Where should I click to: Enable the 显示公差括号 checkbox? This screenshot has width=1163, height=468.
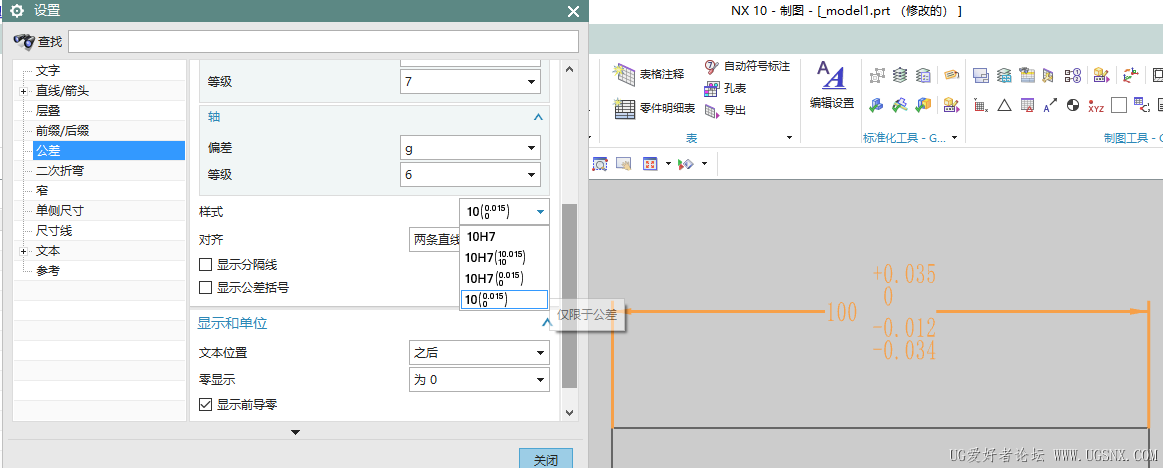click(x=206, y=287)
